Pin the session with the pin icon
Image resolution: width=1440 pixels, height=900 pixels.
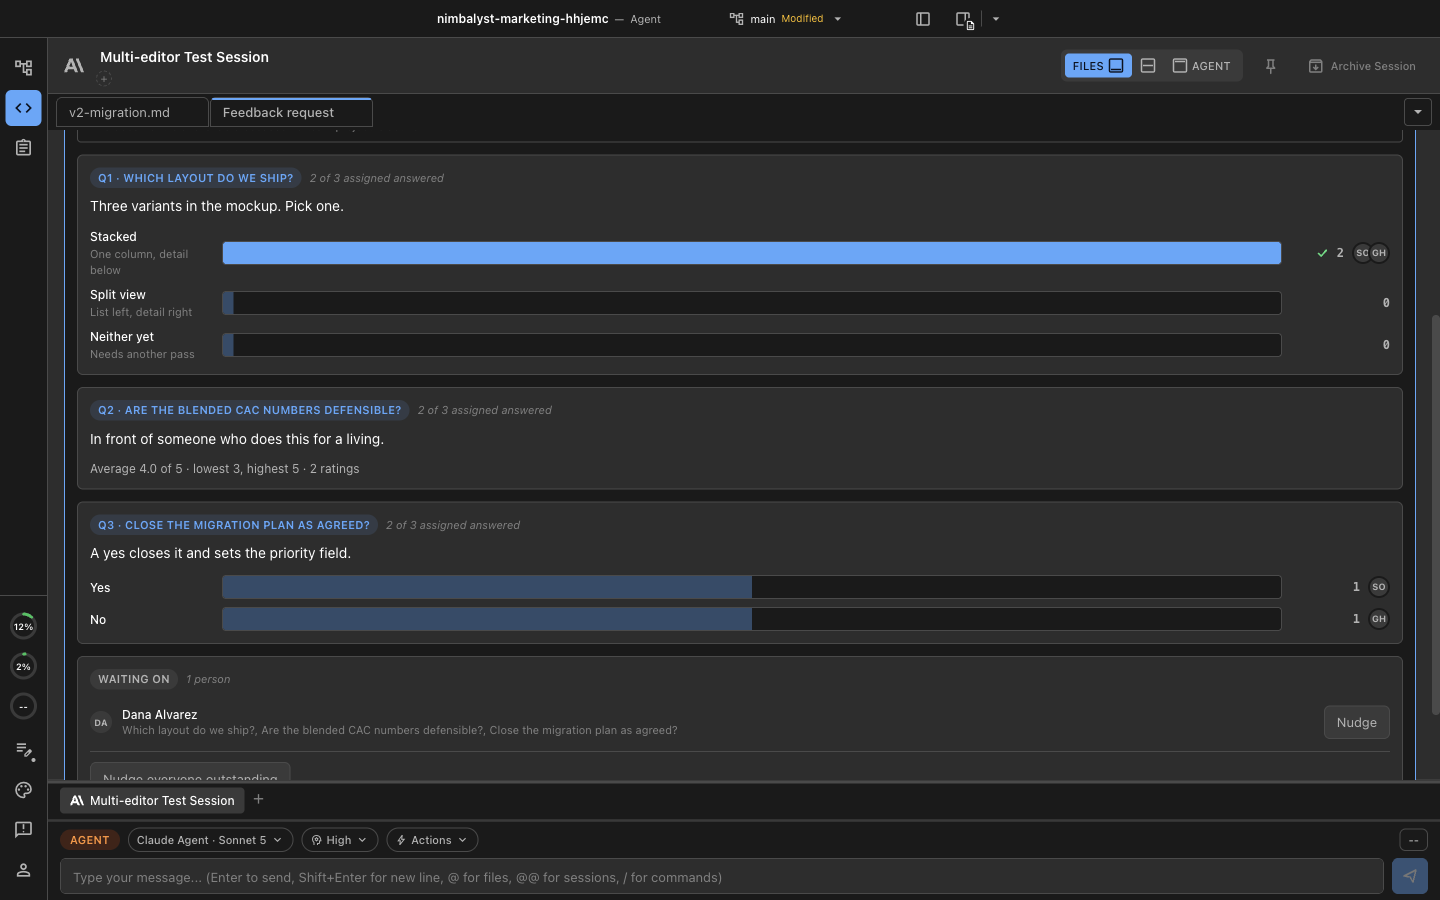(1270, 66)
